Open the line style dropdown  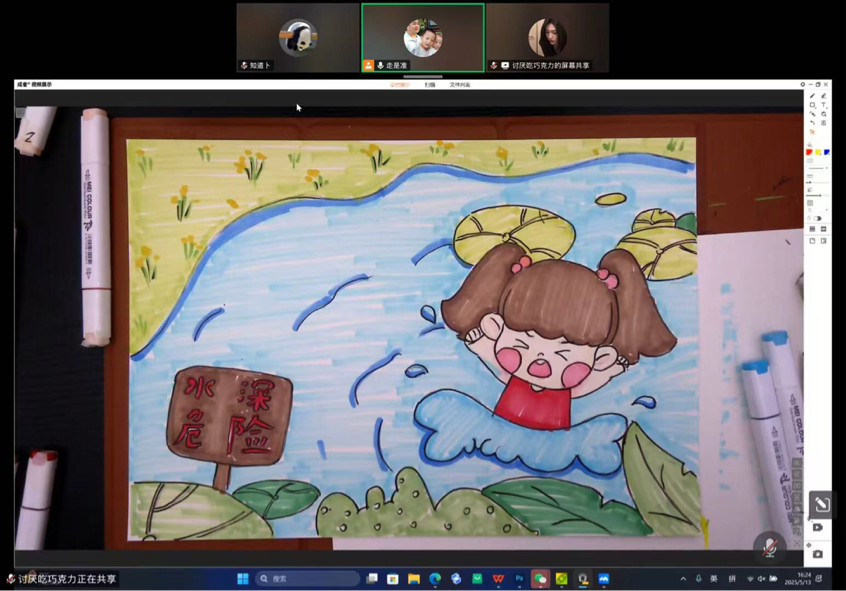(817, 169)
